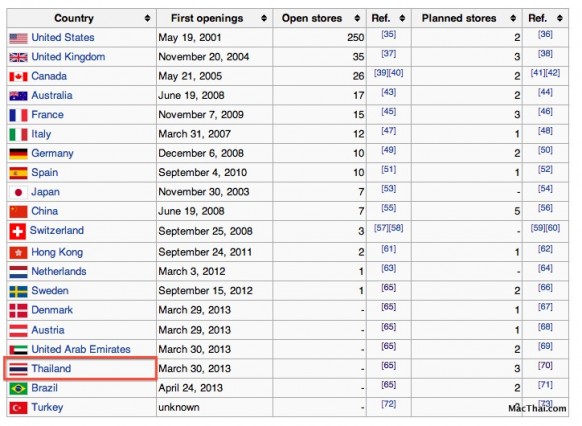This screenshot has width=582, height=426.
Task: Open the United Kingdom link
Action: [68, 57]
